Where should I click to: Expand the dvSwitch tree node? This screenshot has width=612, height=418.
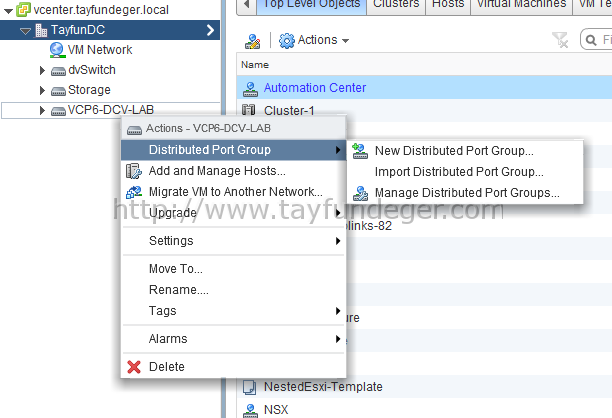tap(42, 70)
